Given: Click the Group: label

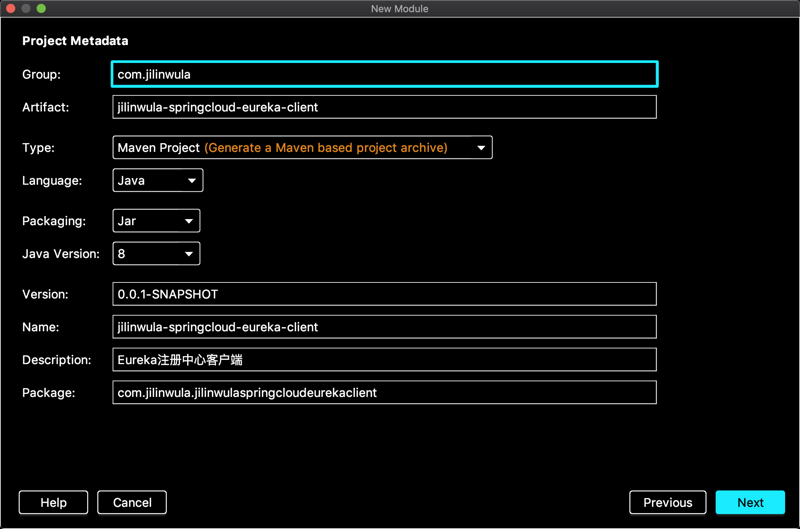Looking at the screenshot, I should click(x=41, y=74).
